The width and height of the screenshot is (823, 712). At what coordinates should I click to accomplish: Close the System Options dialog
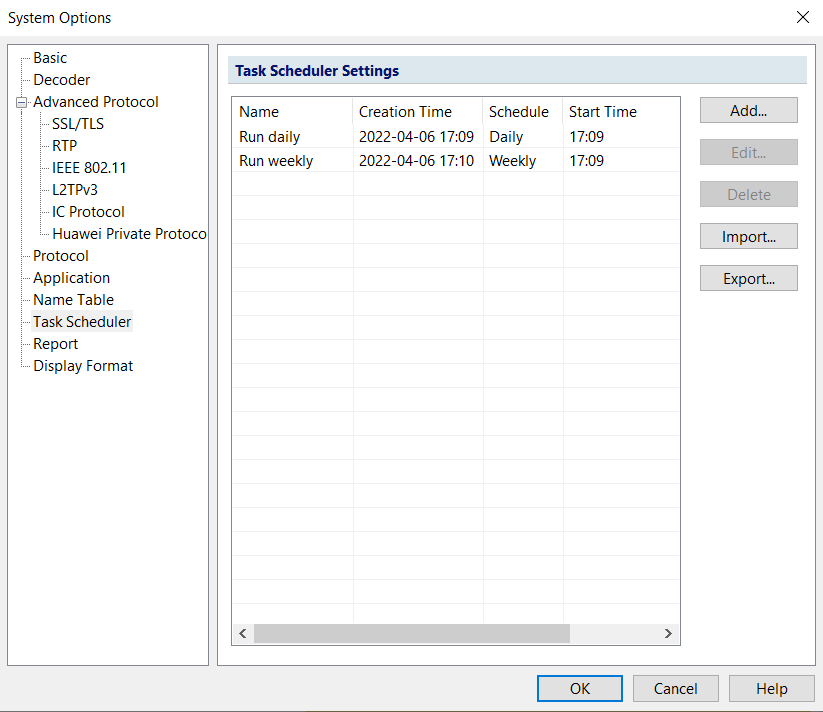coord(803,17)
